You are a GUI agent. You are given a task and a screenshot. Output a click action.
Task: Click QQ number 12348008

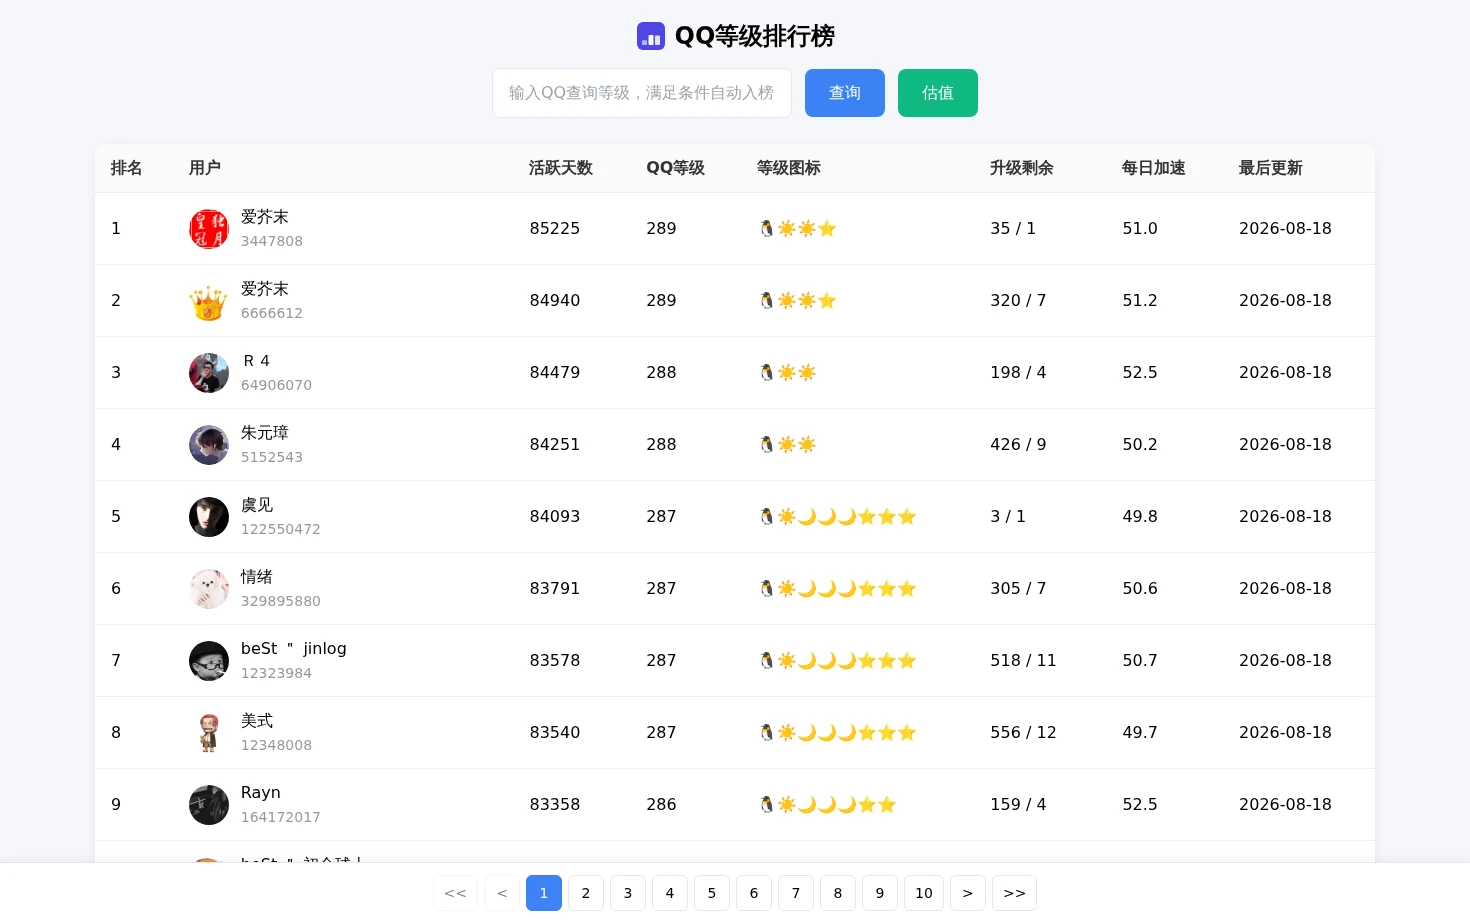(277, 745)
